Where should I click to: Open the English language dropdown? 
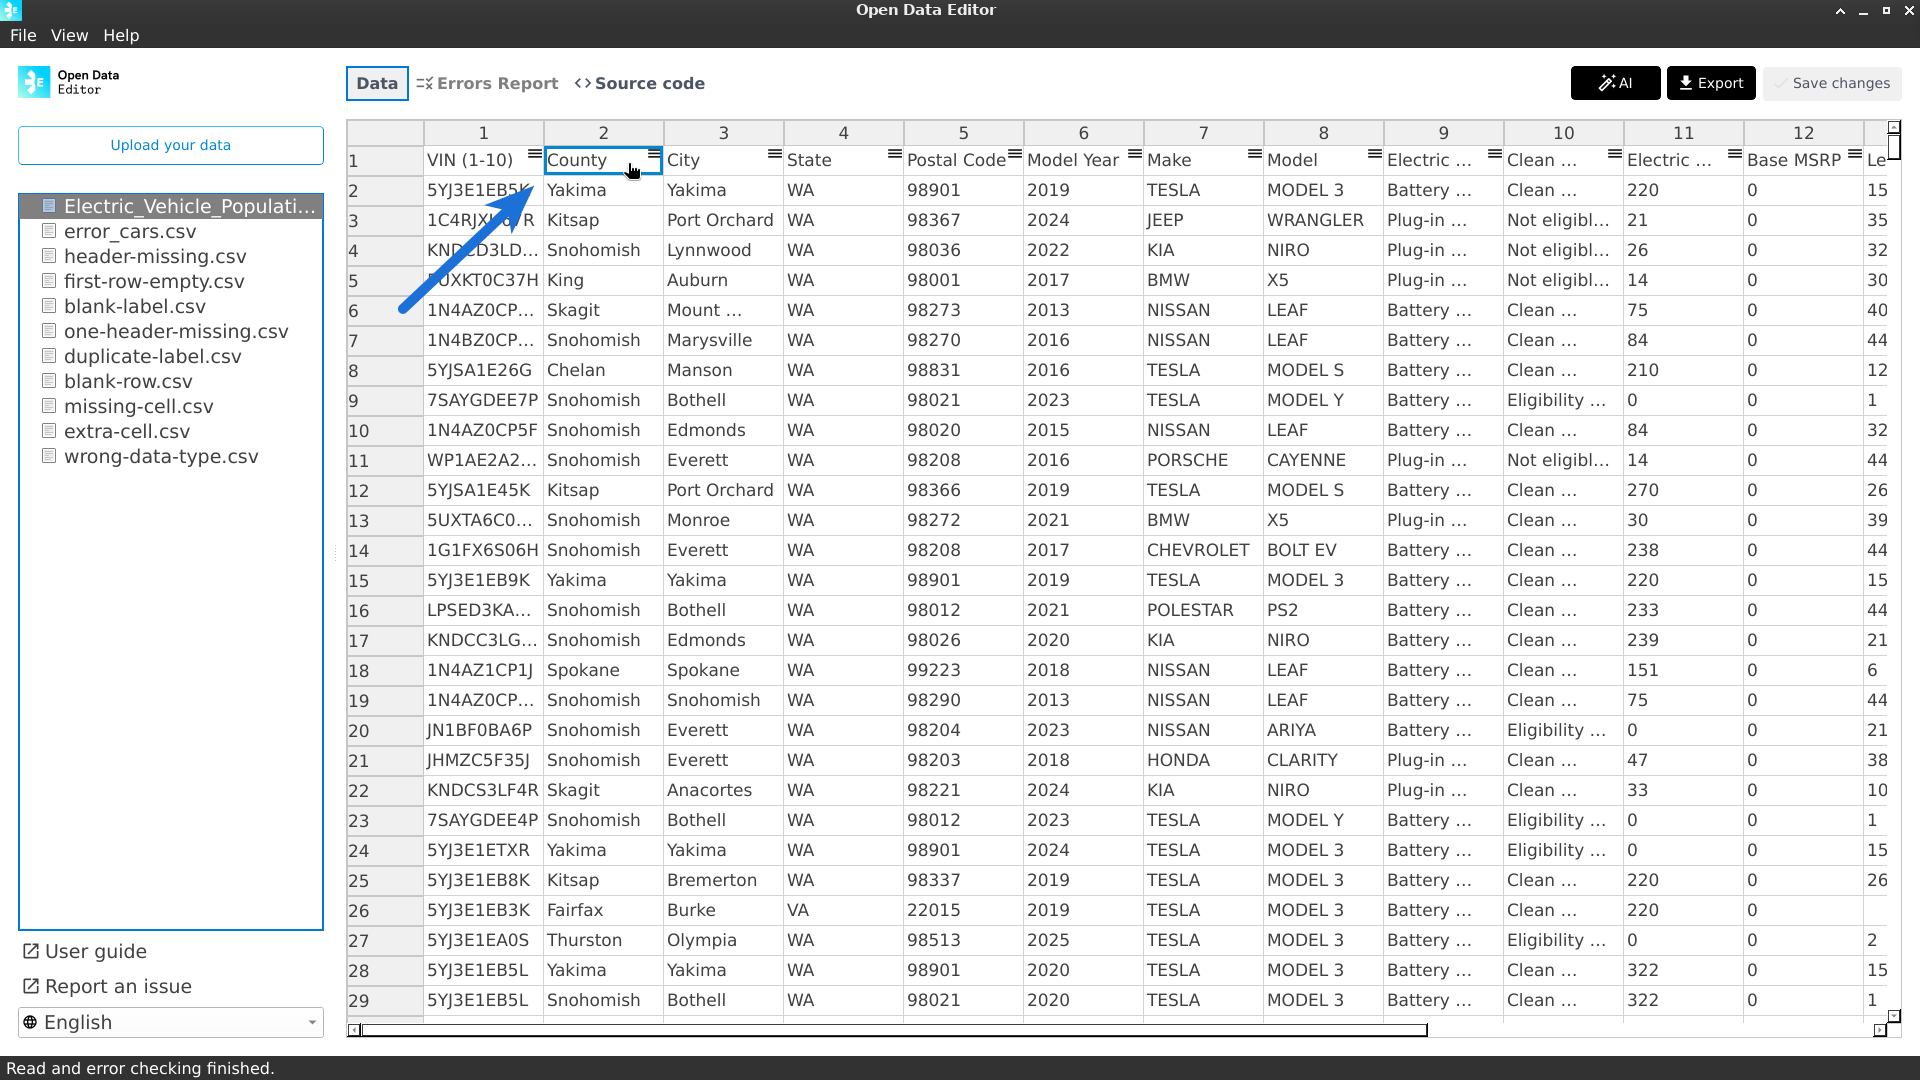[x=170, y=1022]
